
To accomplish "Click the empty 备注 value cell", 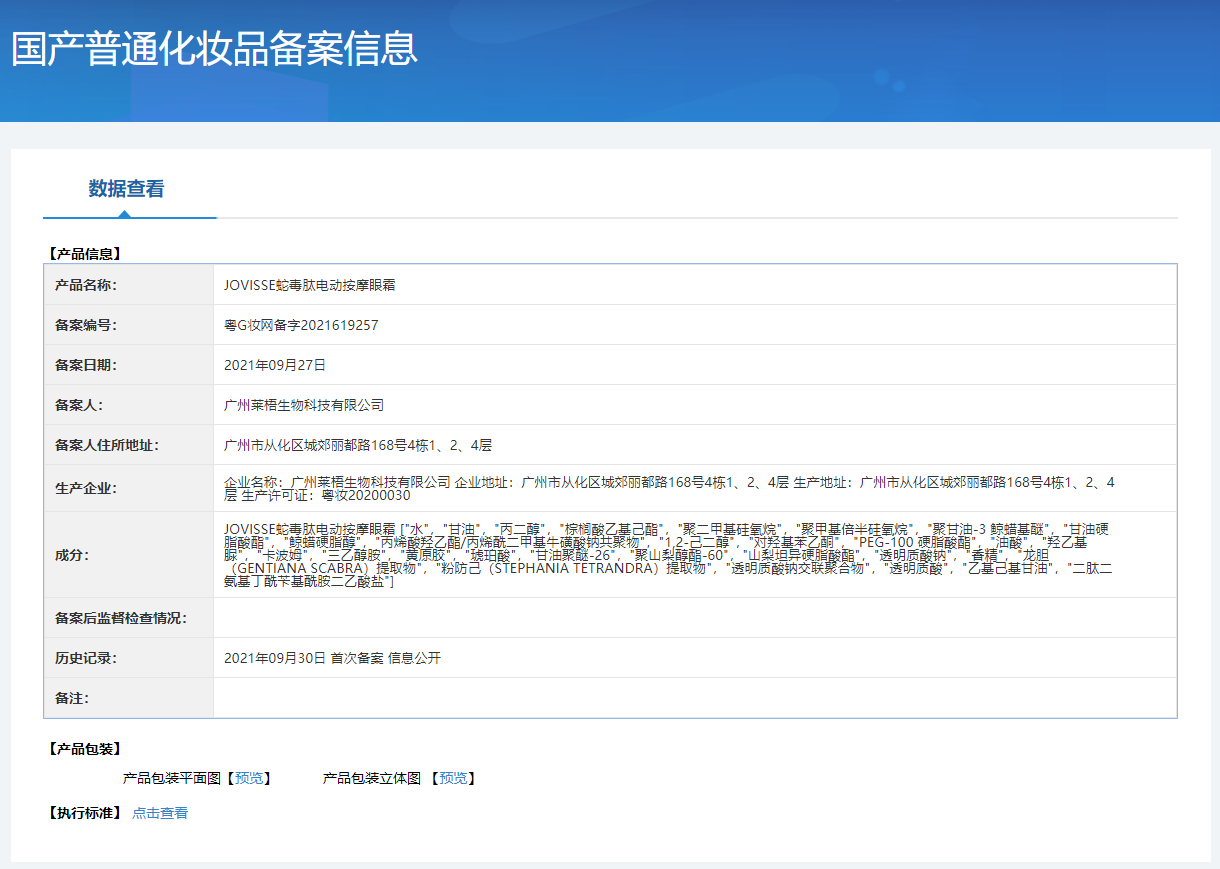I will (x=694, y=698).
